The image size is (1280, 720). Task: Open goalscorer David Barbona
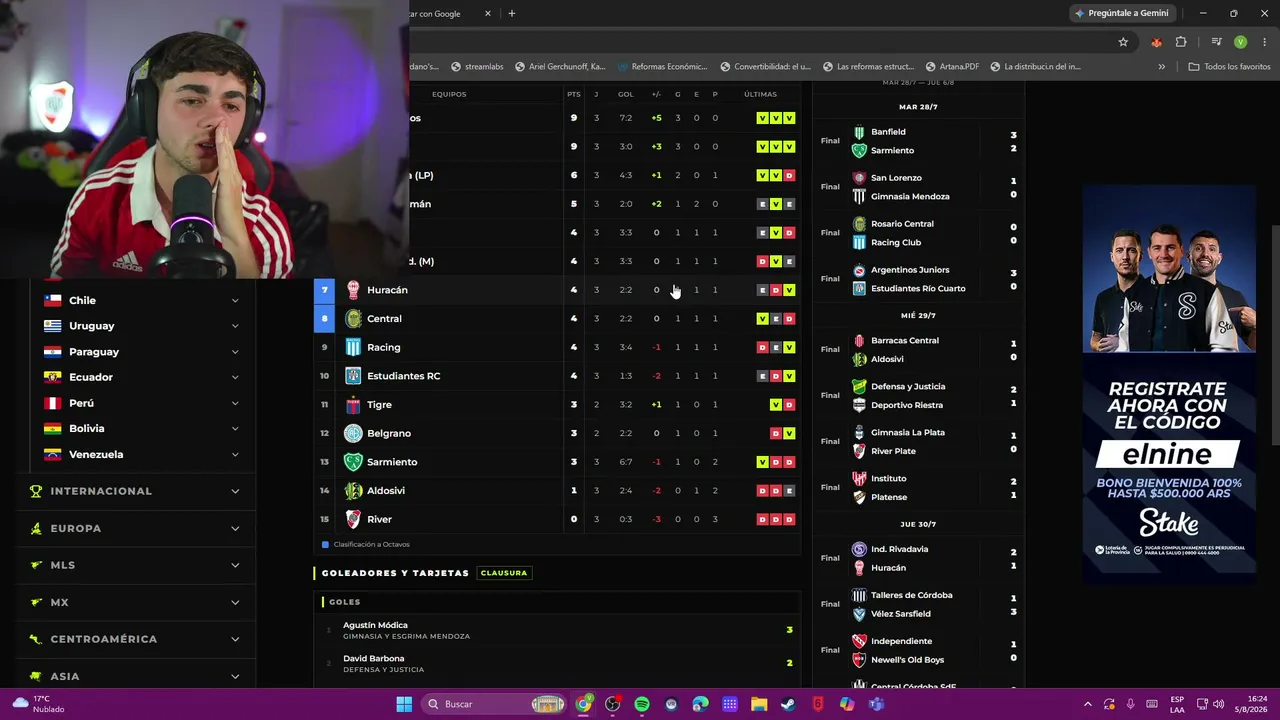tap(374, 659)
